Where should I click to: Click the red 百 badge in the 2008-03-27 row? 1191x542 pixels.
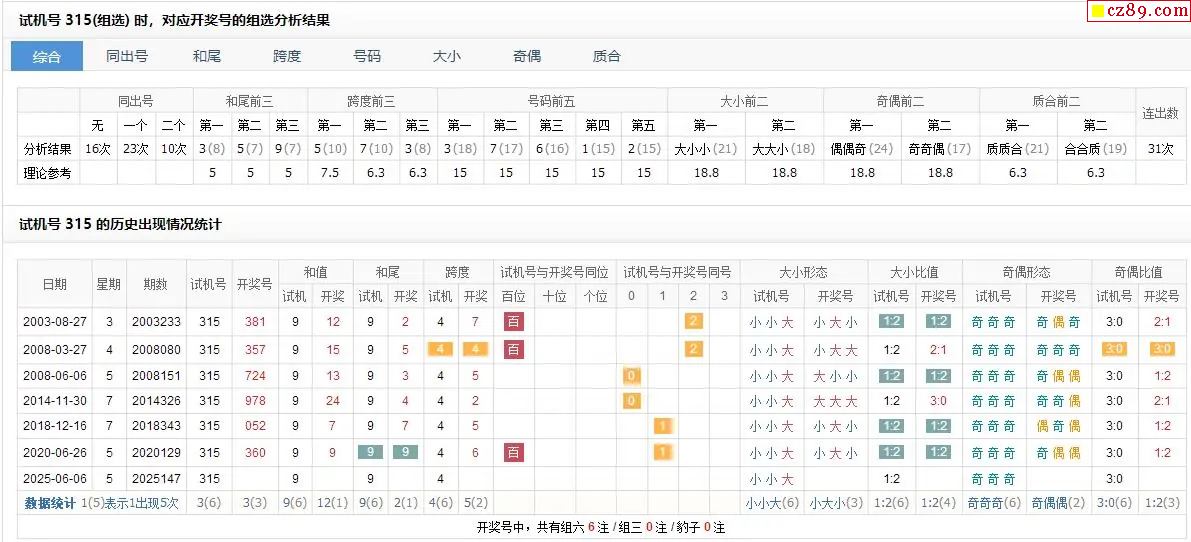click(x=514, y=349)
